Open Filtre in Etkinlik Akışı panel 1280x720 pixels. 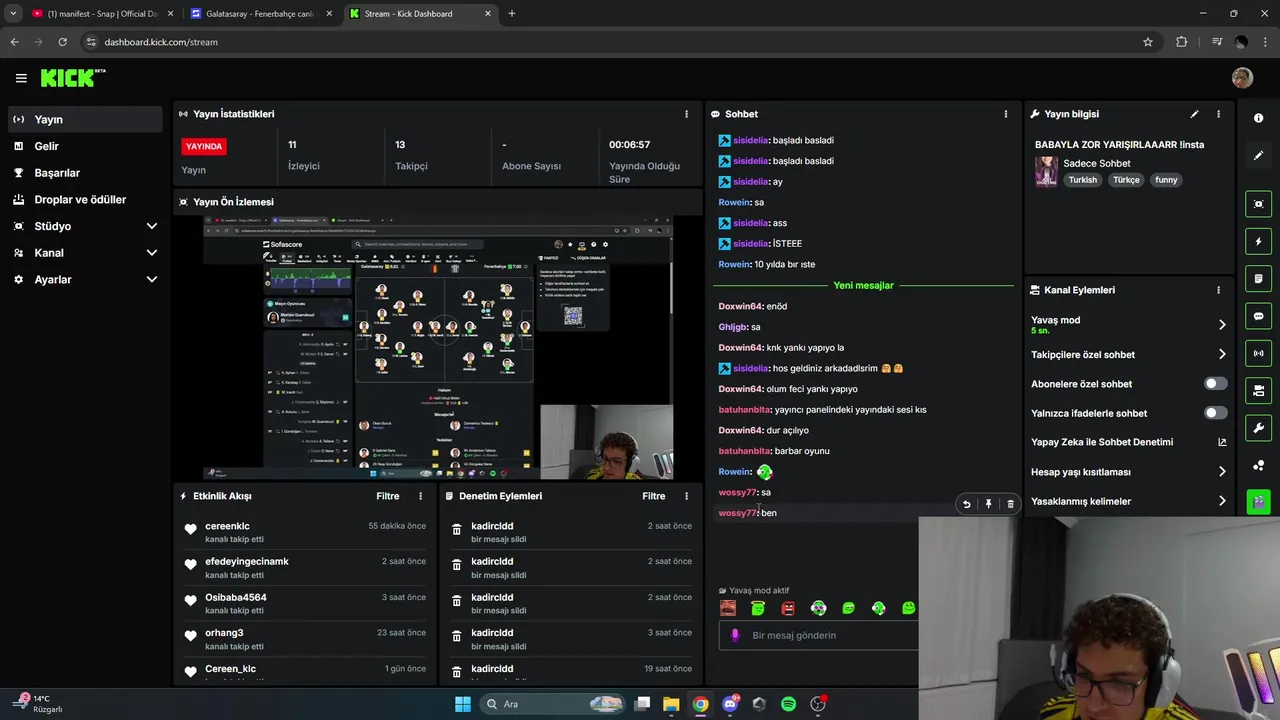coord(388,496)
